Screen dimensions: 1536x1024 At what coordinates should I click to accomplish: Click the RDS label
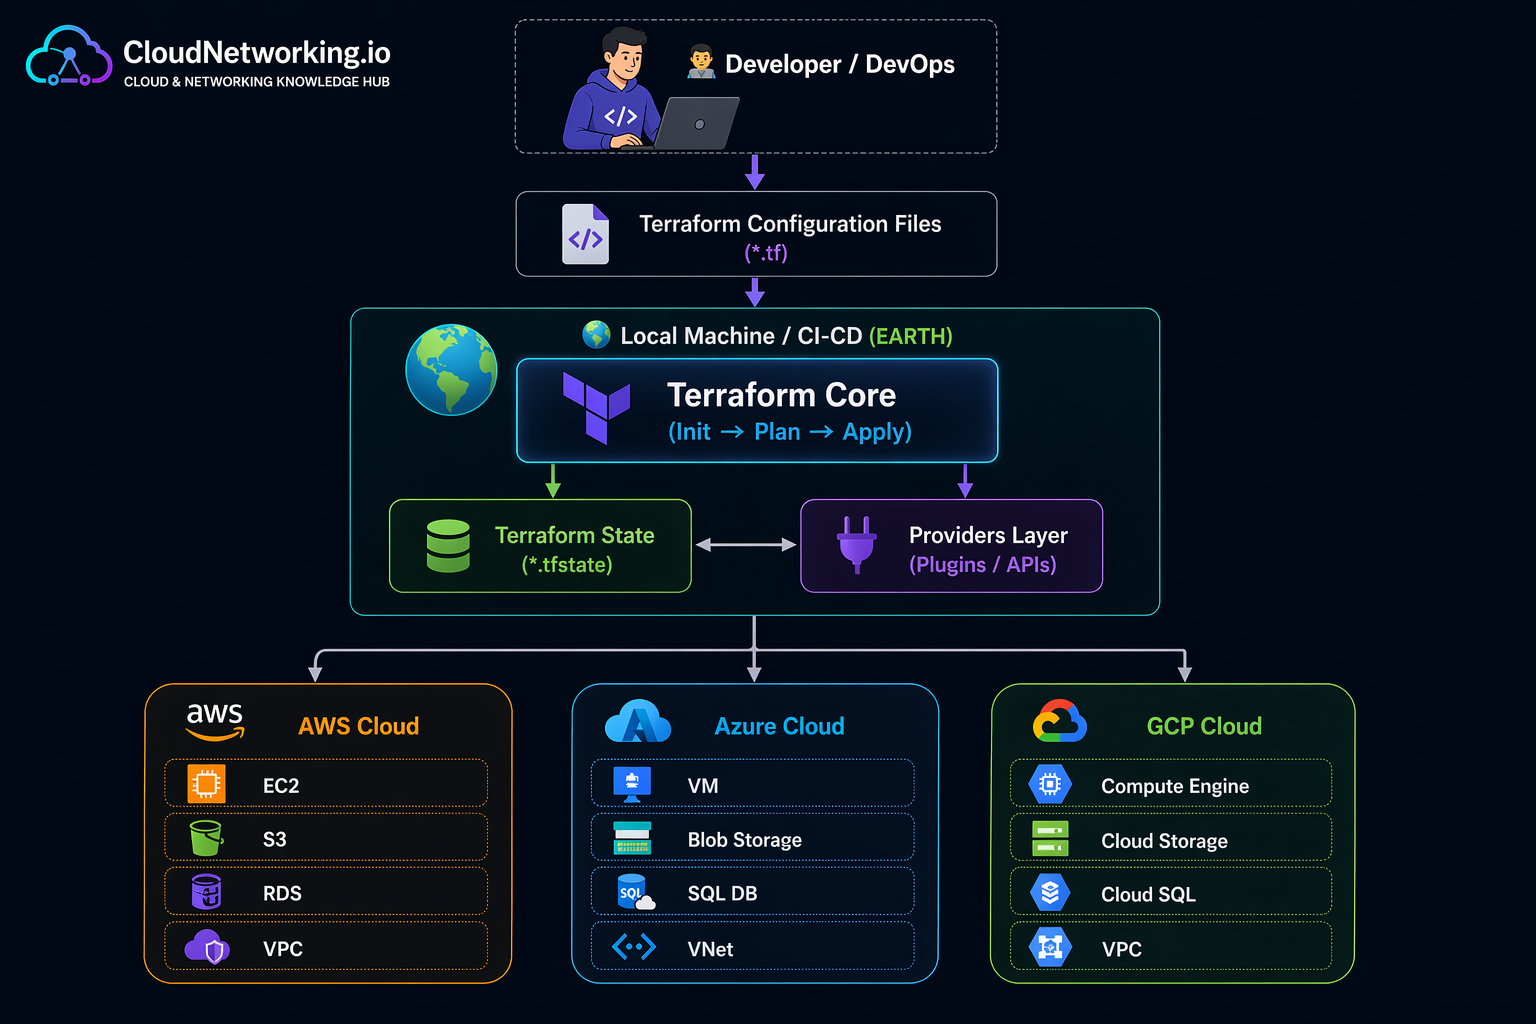click(x=282, y=894)
